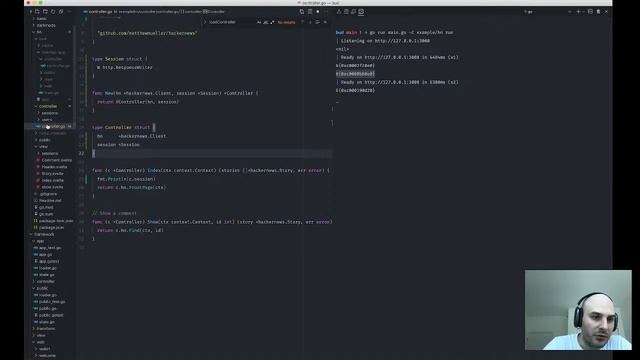The height and width of the screenshot is (360, 640).
Task: Create a new folder in Explorer
Action: (45, 11)
